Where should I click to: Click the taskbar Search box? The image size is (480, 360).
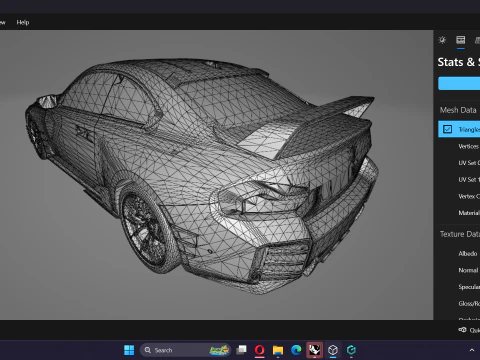pos(186,350)
